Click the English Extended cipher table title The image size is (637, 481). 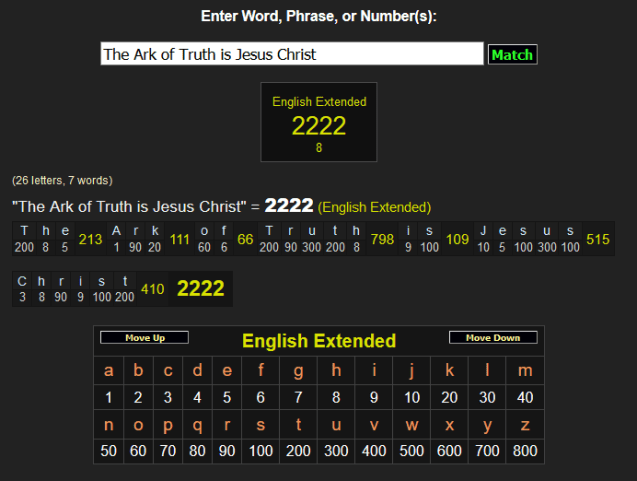pos(319,341)
